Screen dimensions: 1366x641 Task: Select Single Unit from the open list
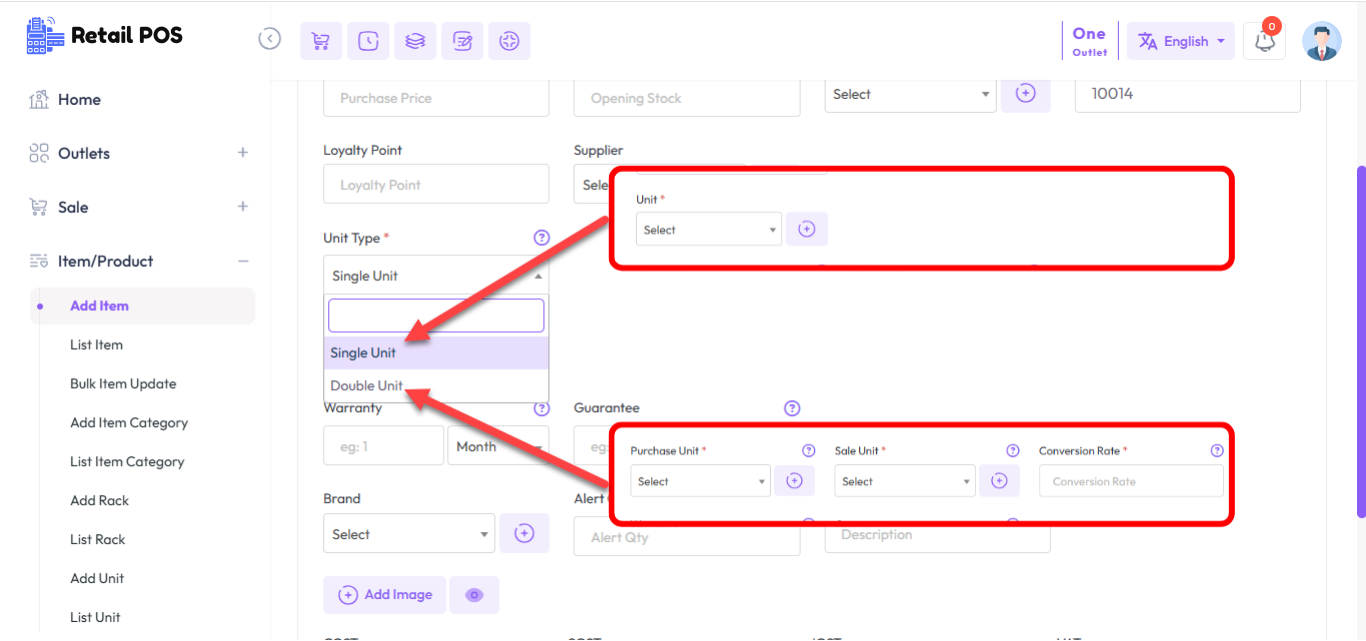coord(363,353)
